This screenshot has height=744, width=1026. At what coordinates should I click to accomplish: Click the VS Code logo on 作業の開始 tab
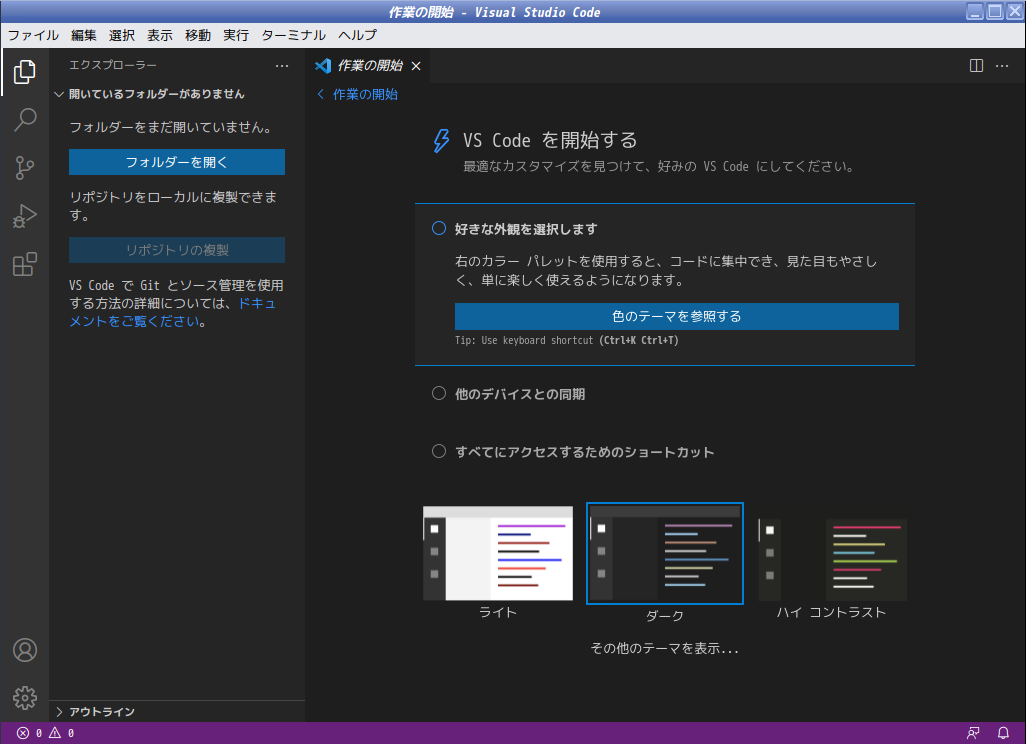click(x=323, y=65)
